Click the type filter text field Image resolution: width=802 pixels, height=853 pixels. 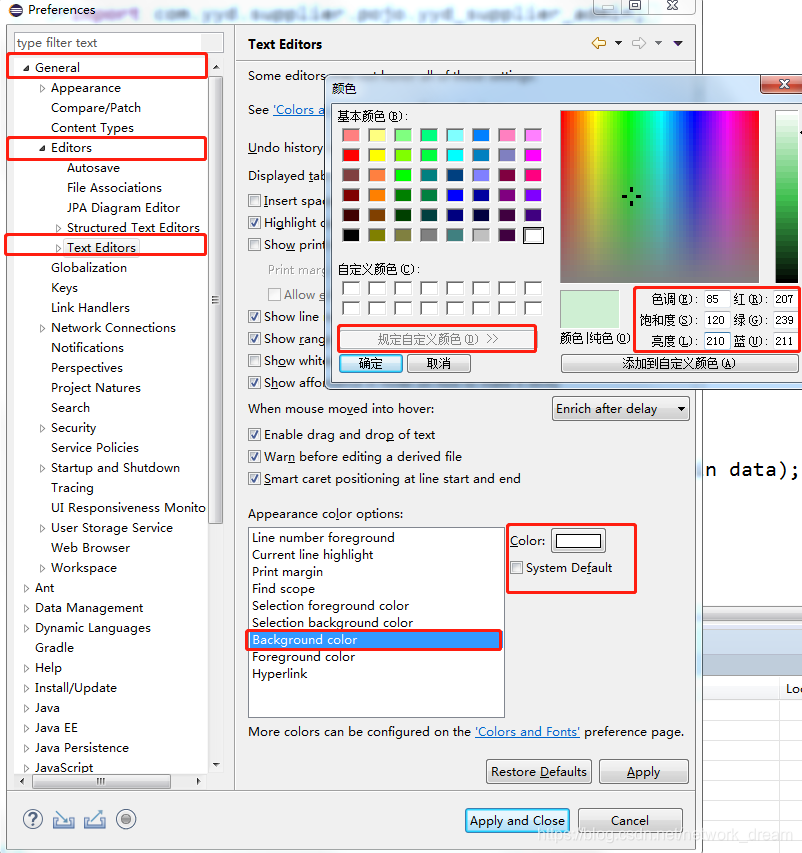coord(119,43)
